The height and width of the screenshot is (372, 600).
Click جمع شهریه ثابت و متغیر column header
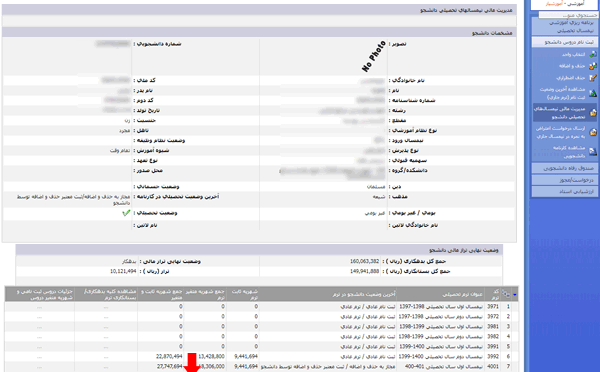coord(160,294)
